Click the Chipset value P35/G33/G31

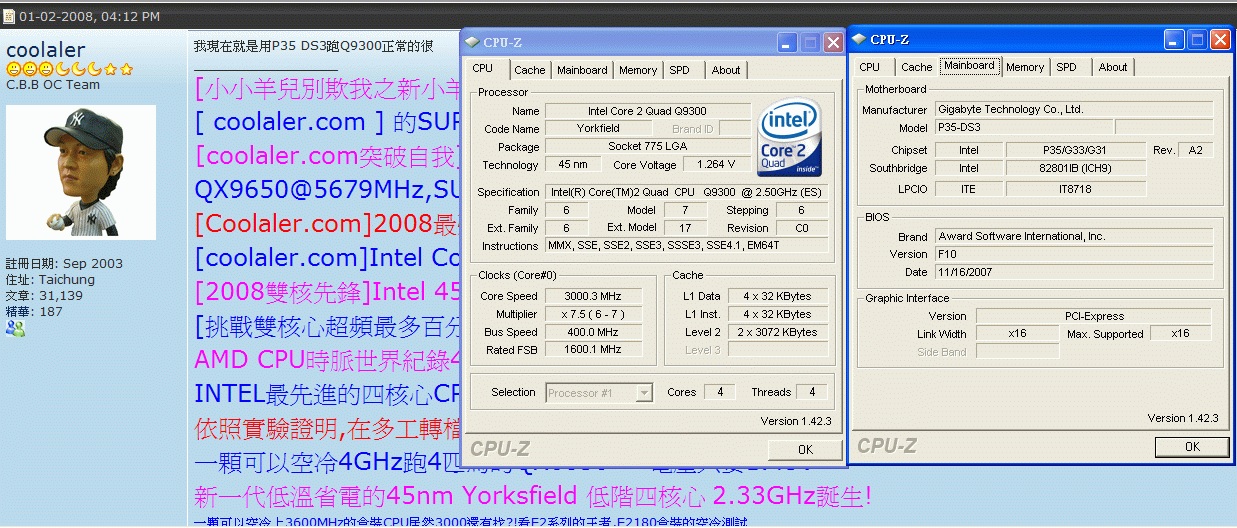pyautogui.click(x=1075, y=150)
